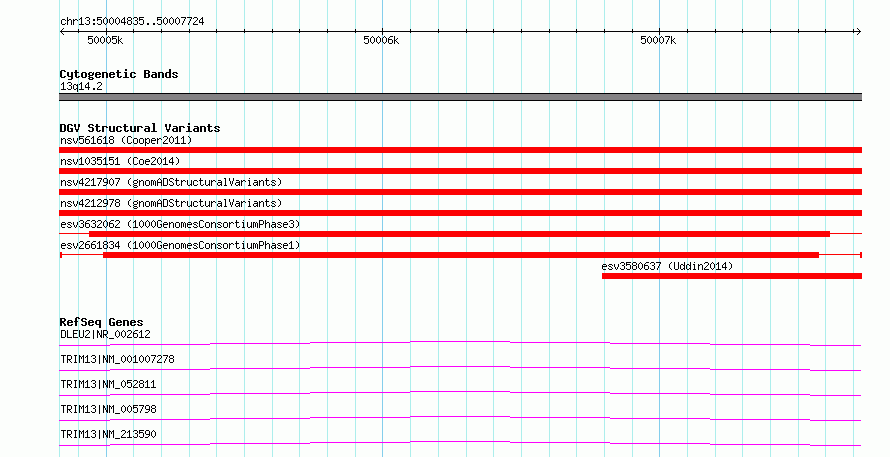
Task: Select the 13q14.2 band label
Action: click(81, 86)
